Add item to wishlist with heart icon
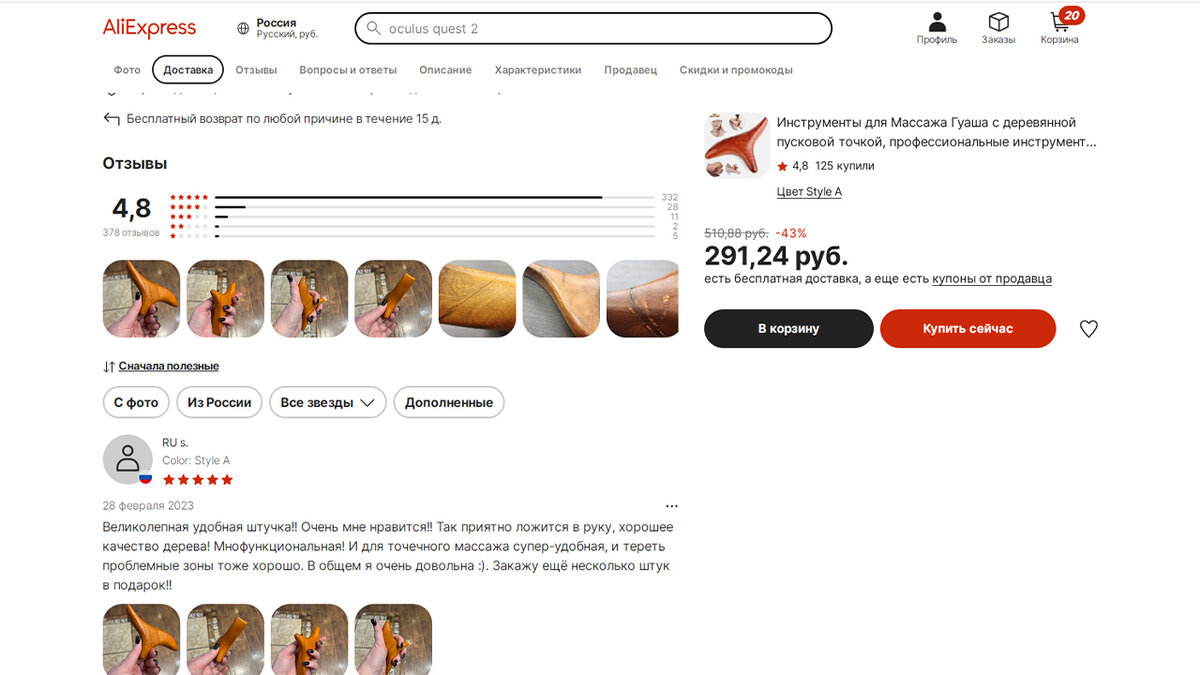This screenshot has height=675, width=1200. pos(1088,328)
